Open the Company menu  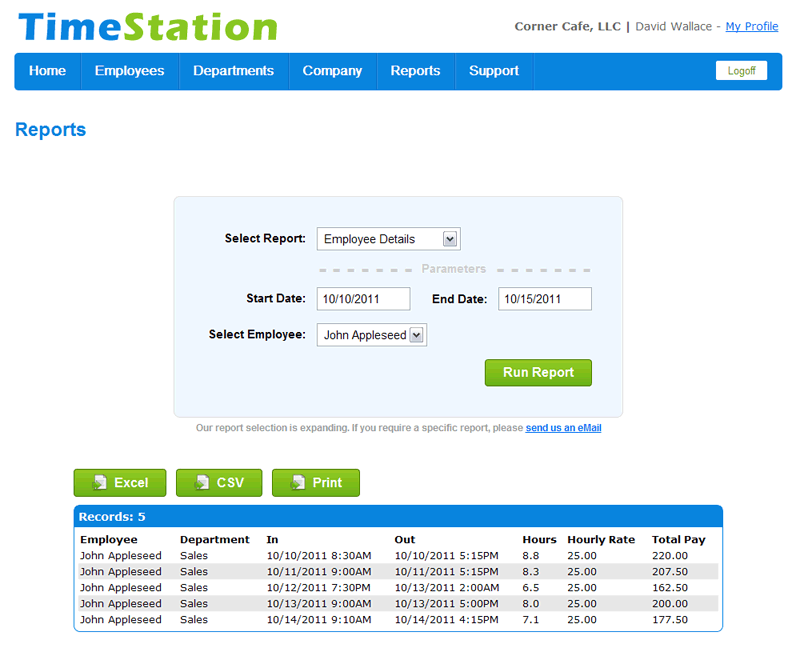click(332, 71)
